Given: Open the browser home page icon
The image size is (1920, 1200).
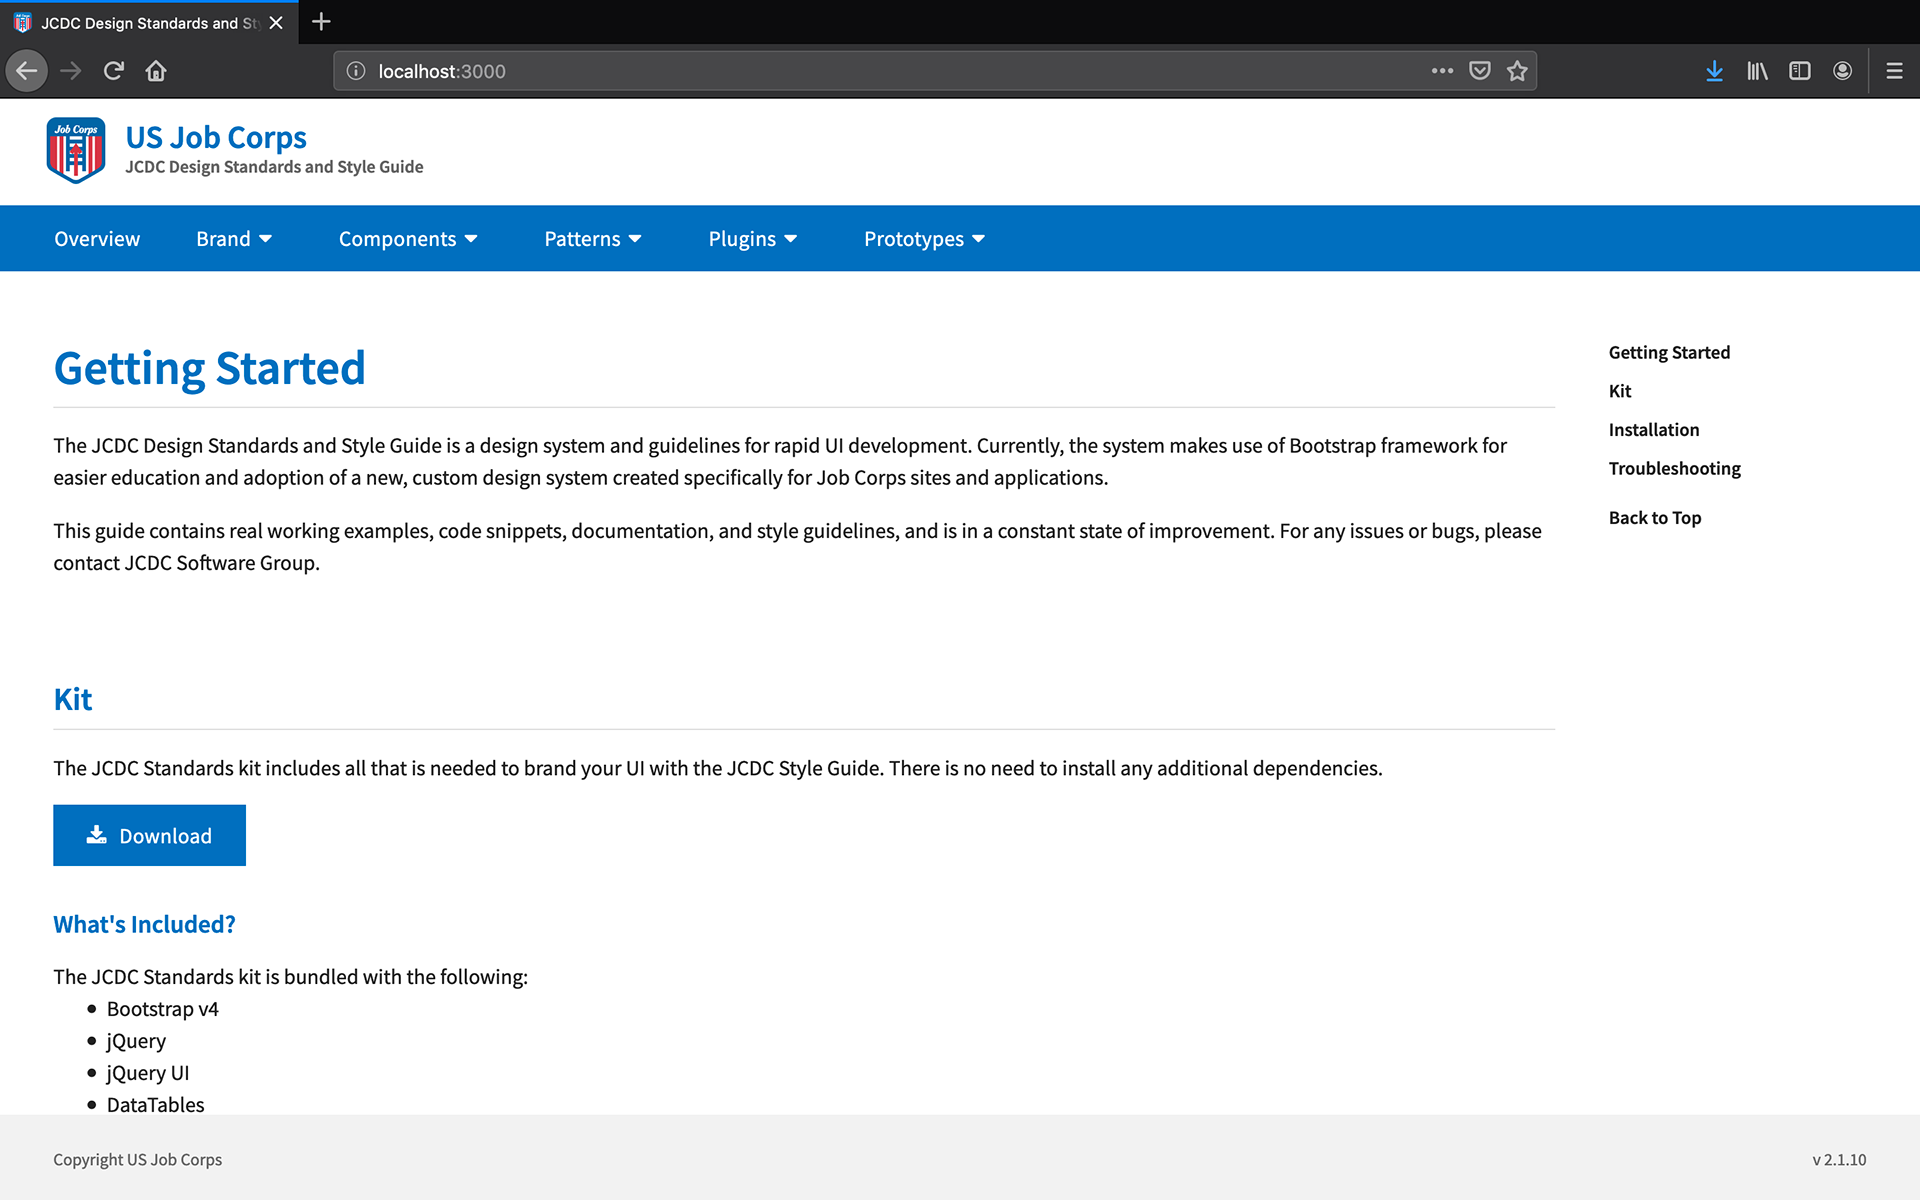Looking at the screenshot, I should (x=156, y=71).
